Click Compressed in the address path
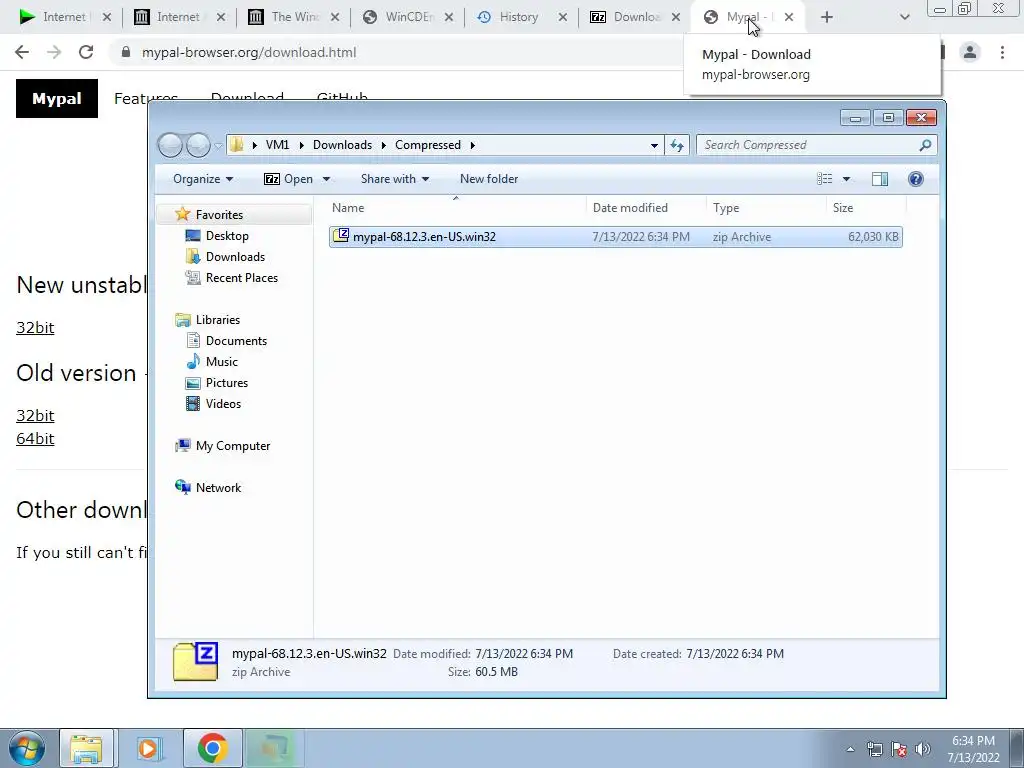 coord(428,145)
